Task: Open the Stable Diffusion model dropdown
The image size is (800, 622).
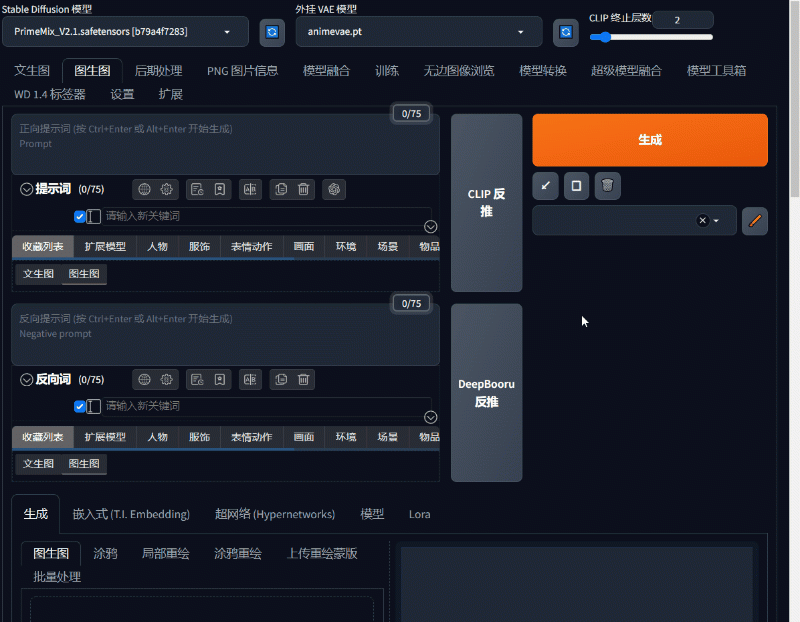Action: pos(125,32)
